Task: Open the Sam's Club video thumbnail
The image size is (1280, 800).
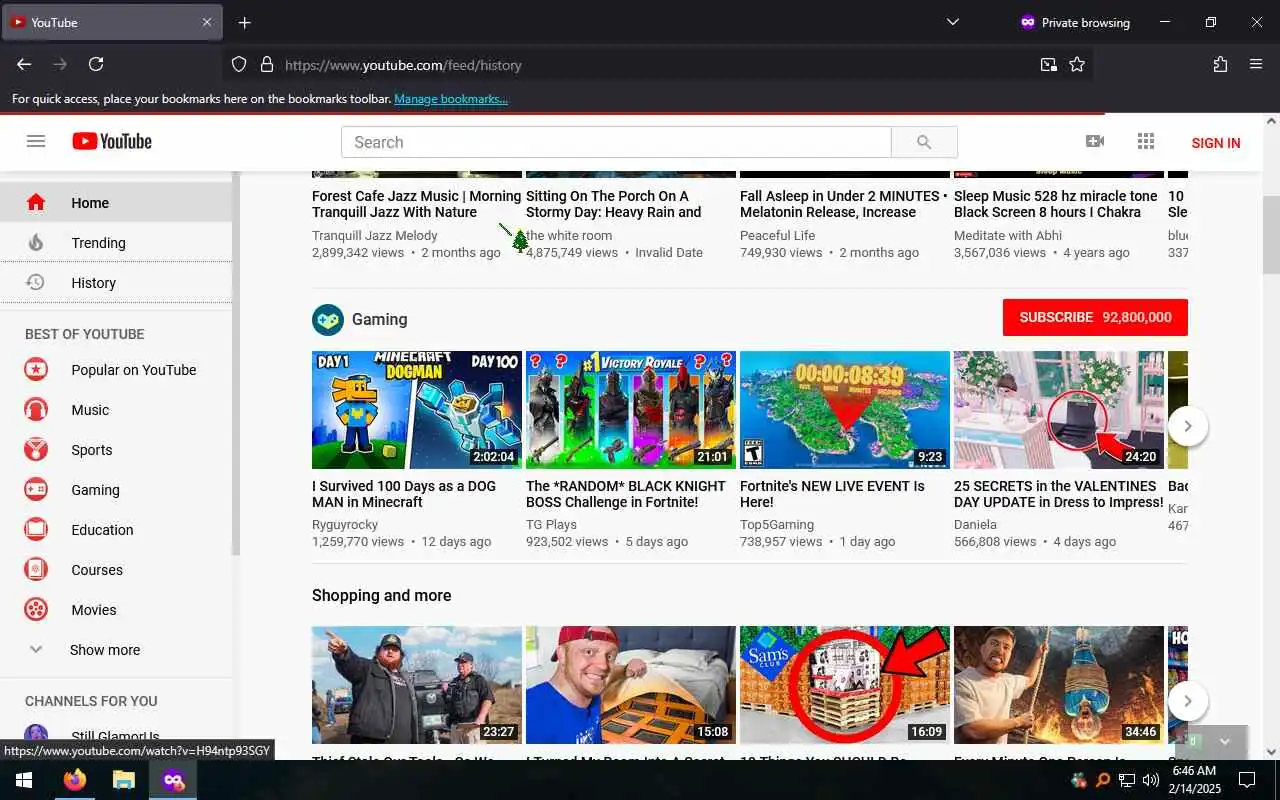Action: click(x=845, y=685)
